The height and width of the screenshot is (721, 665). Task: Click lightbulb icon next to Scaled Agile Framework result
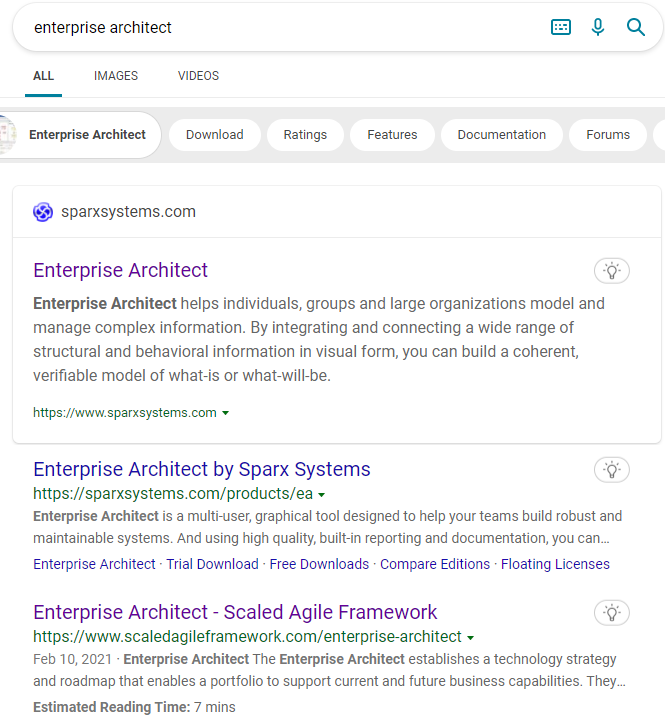click(x=612, y=613)
